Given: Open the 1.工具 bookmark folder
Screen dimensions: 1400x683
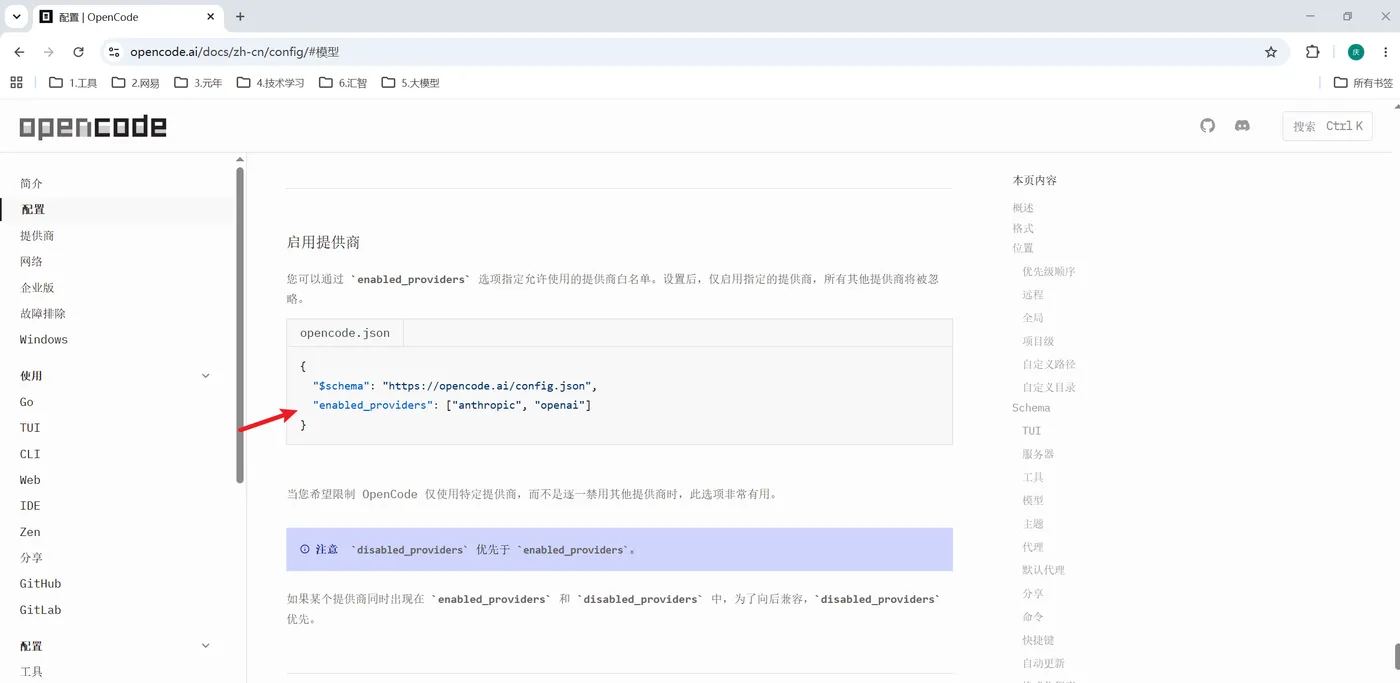Looking at the screenshot, I should tap(73, 83).
